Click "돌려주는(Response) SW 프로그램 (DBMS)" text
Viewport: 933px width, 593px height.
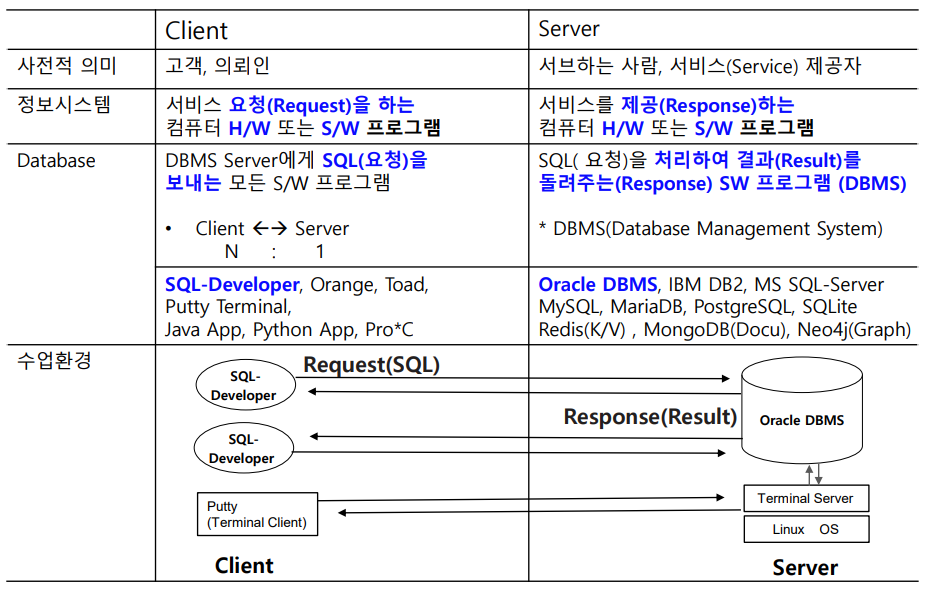click(x=722, y=183)
